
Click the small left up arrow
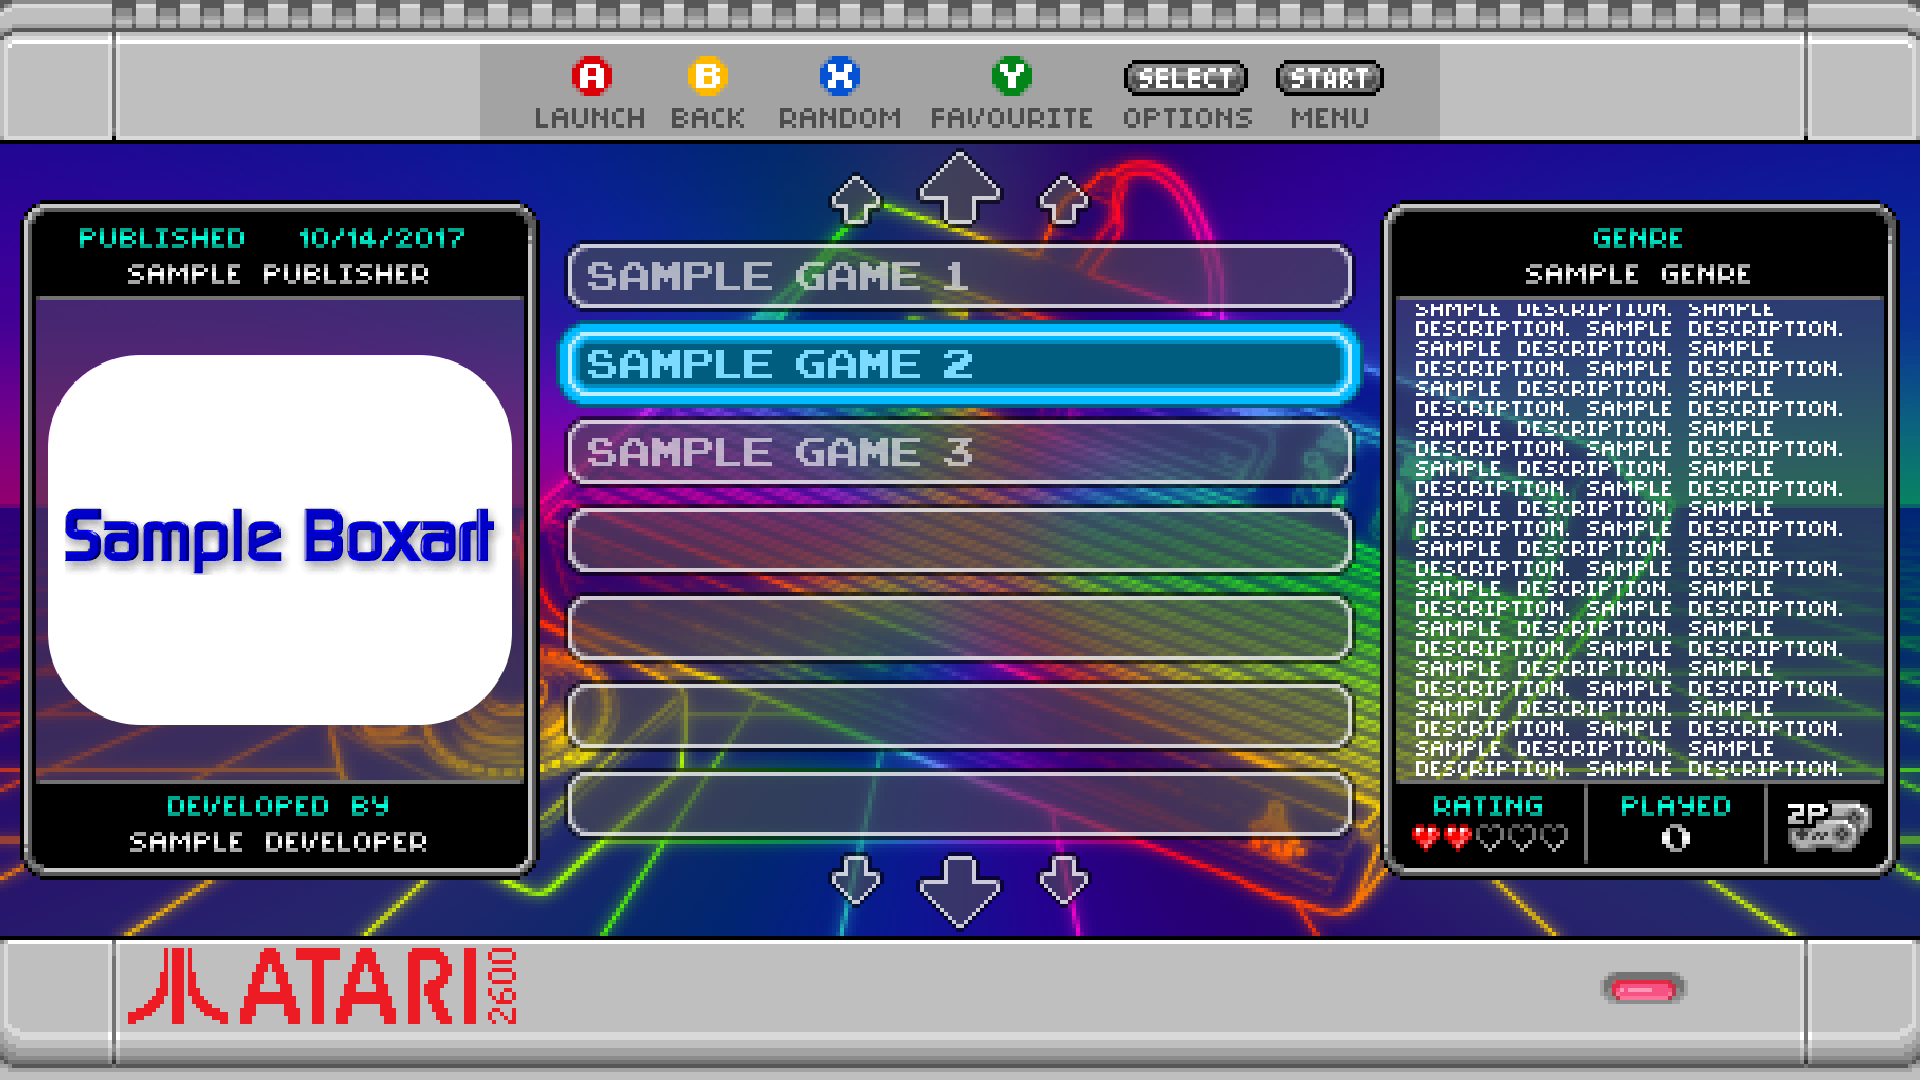point(856,199)
